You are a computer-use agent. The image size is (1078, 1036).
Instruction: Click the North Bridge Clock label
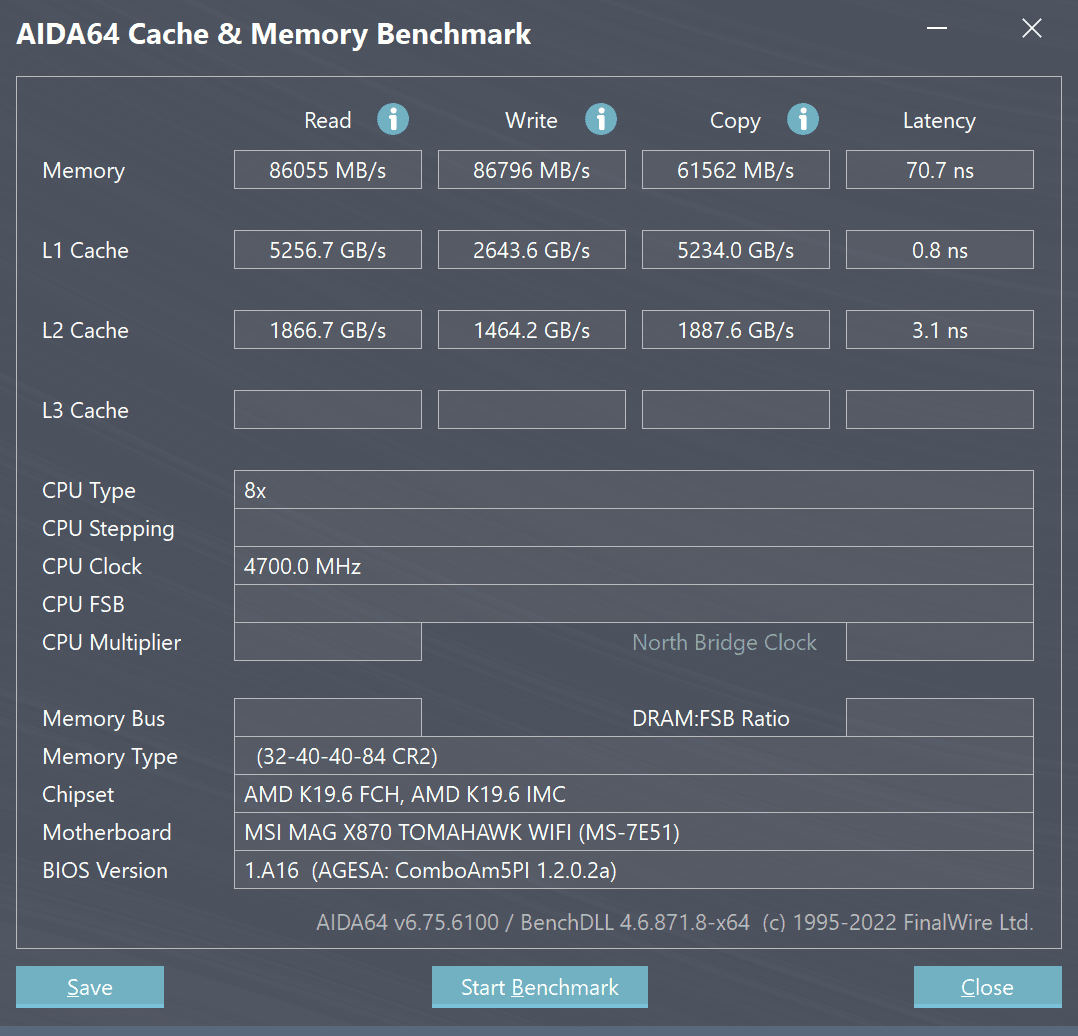(725, 643)
